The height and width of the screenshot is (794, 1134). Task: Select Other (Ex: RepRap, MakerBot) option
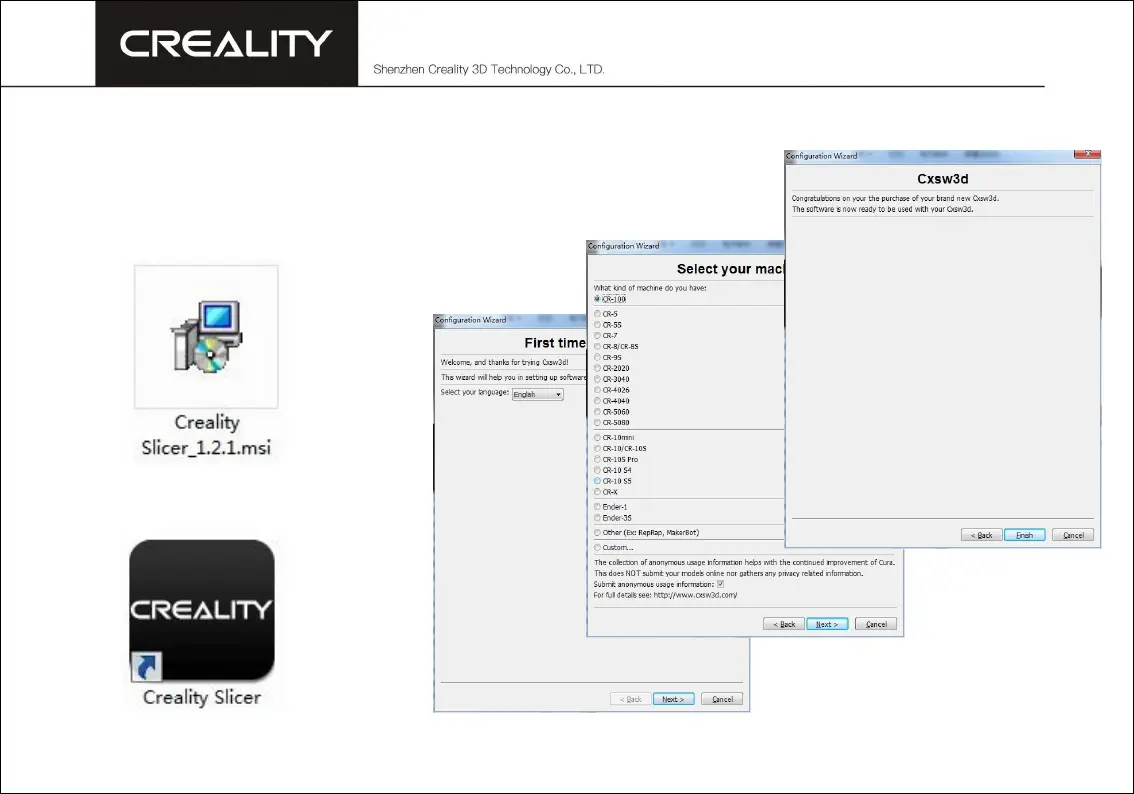click(x=597, y=532)
